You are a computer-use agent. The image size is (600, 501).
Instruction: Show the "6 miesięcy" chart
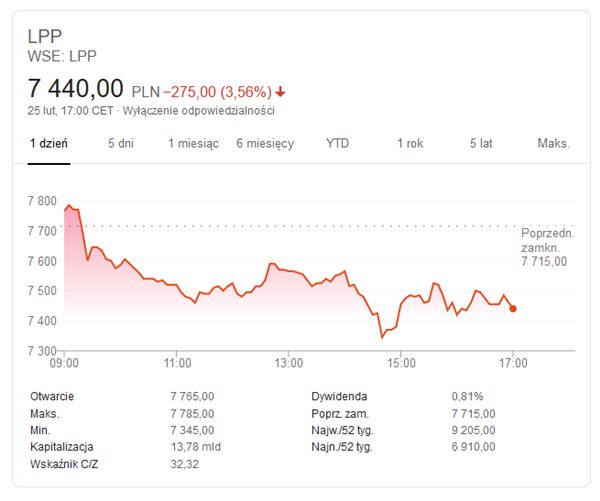[265, 143]
